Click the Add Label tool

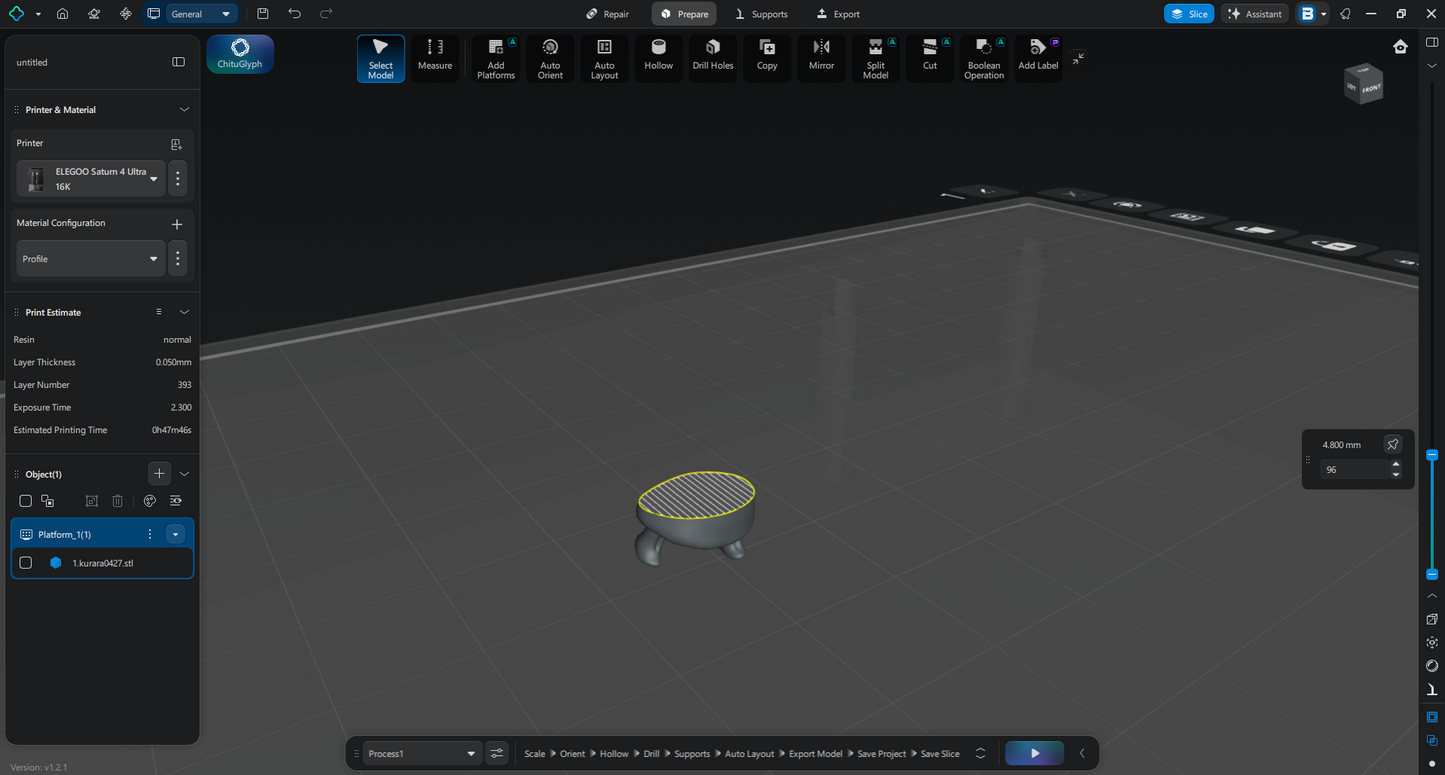(x=1038, y=59)
